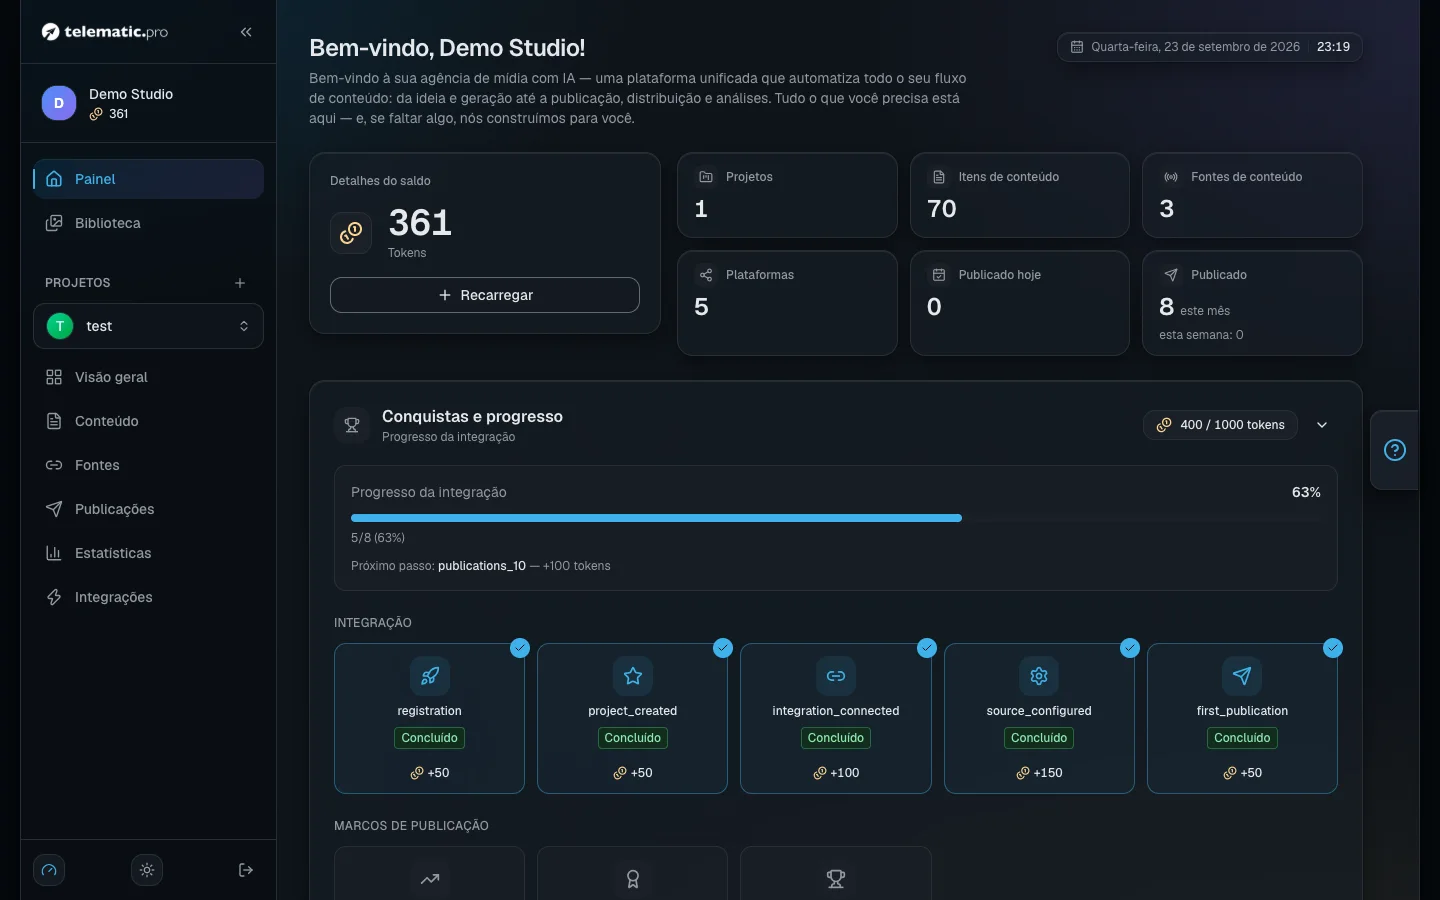Screen dimensions: 1440x900
Task: Click the telematic.pro logo
Action: pos(105,32)
